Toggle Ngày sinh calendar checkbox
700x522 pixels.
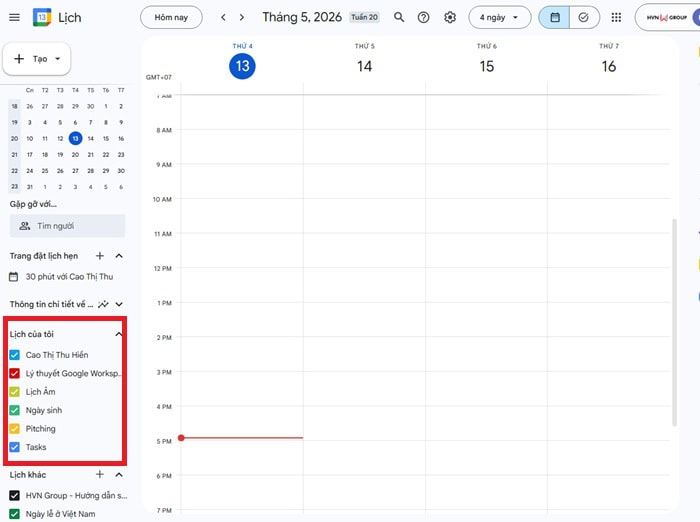[x=15, y=410]
